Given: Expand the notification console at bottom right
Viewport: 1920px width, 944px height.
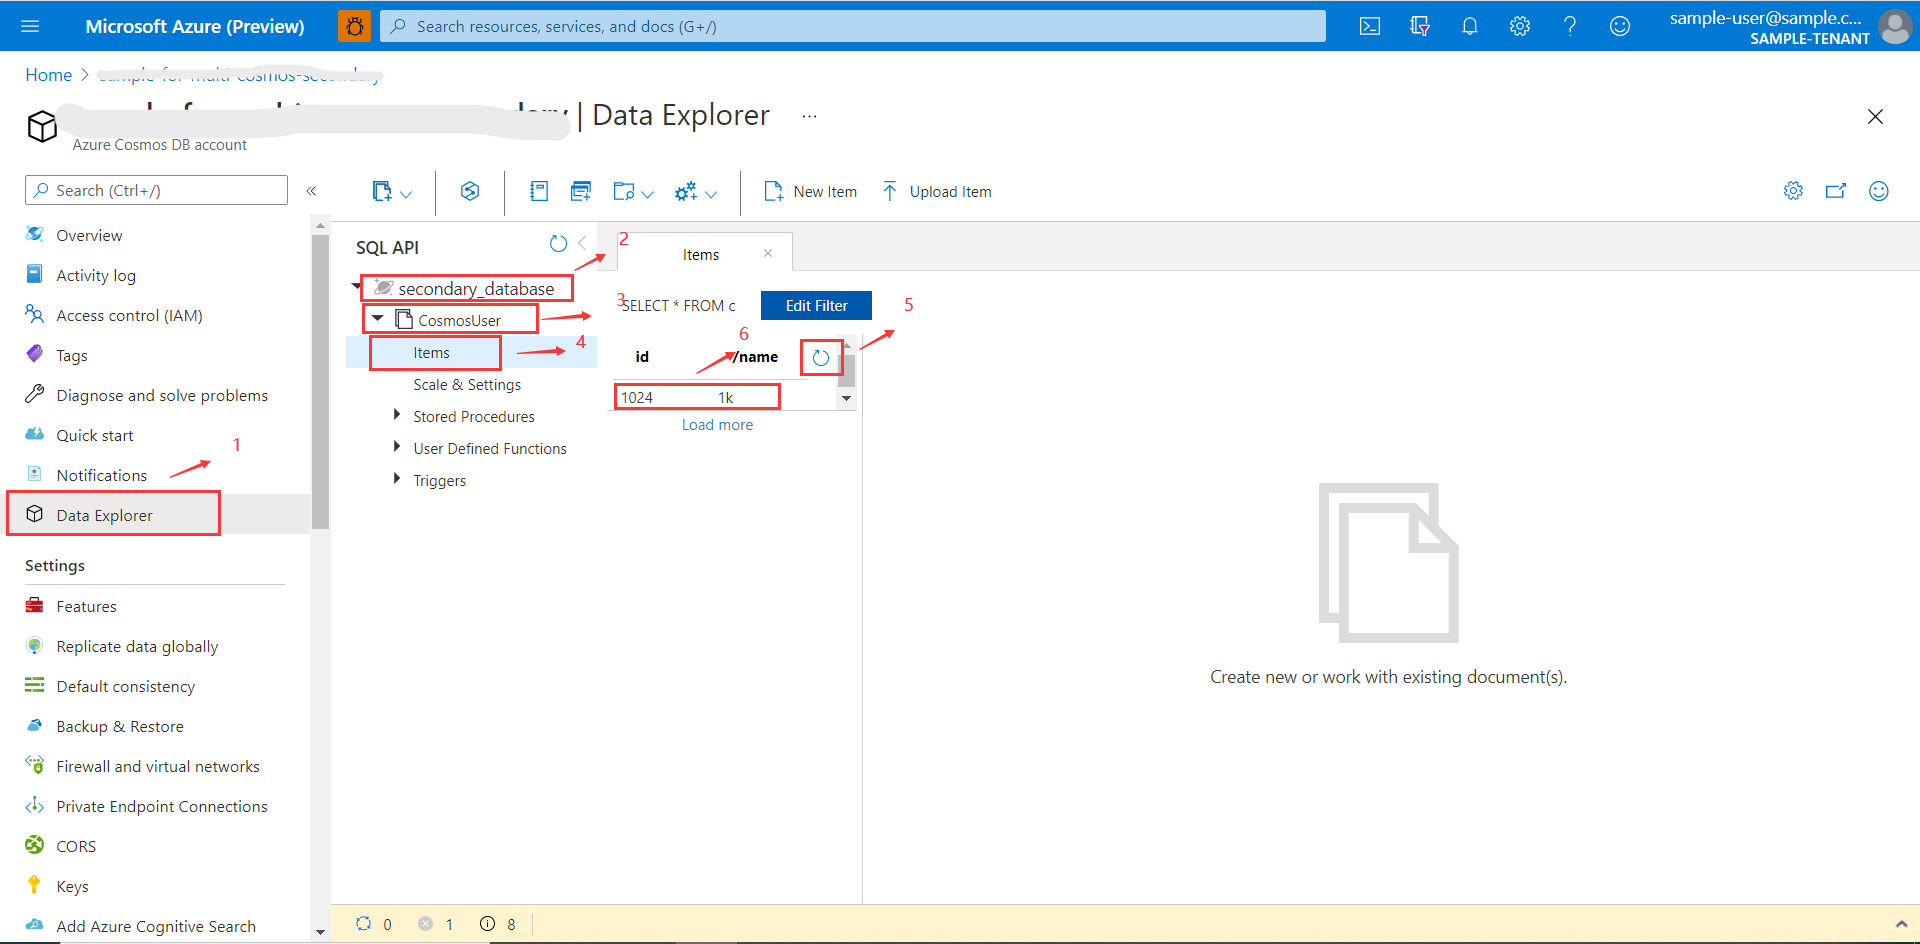Looking at the screenshot, I should (1901, 924).
